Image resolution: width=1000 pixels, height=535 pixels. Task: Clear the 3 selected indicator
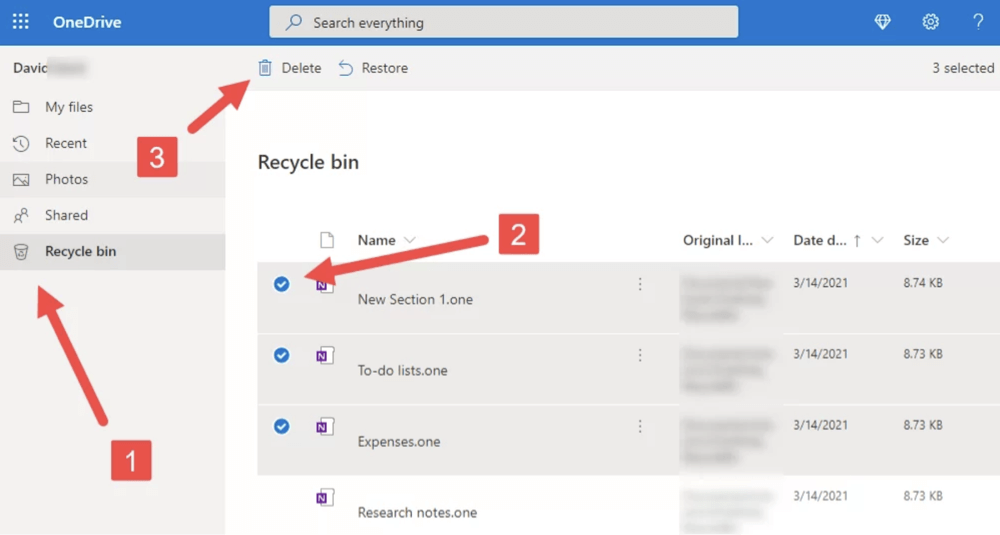click(x=963, y=68)
